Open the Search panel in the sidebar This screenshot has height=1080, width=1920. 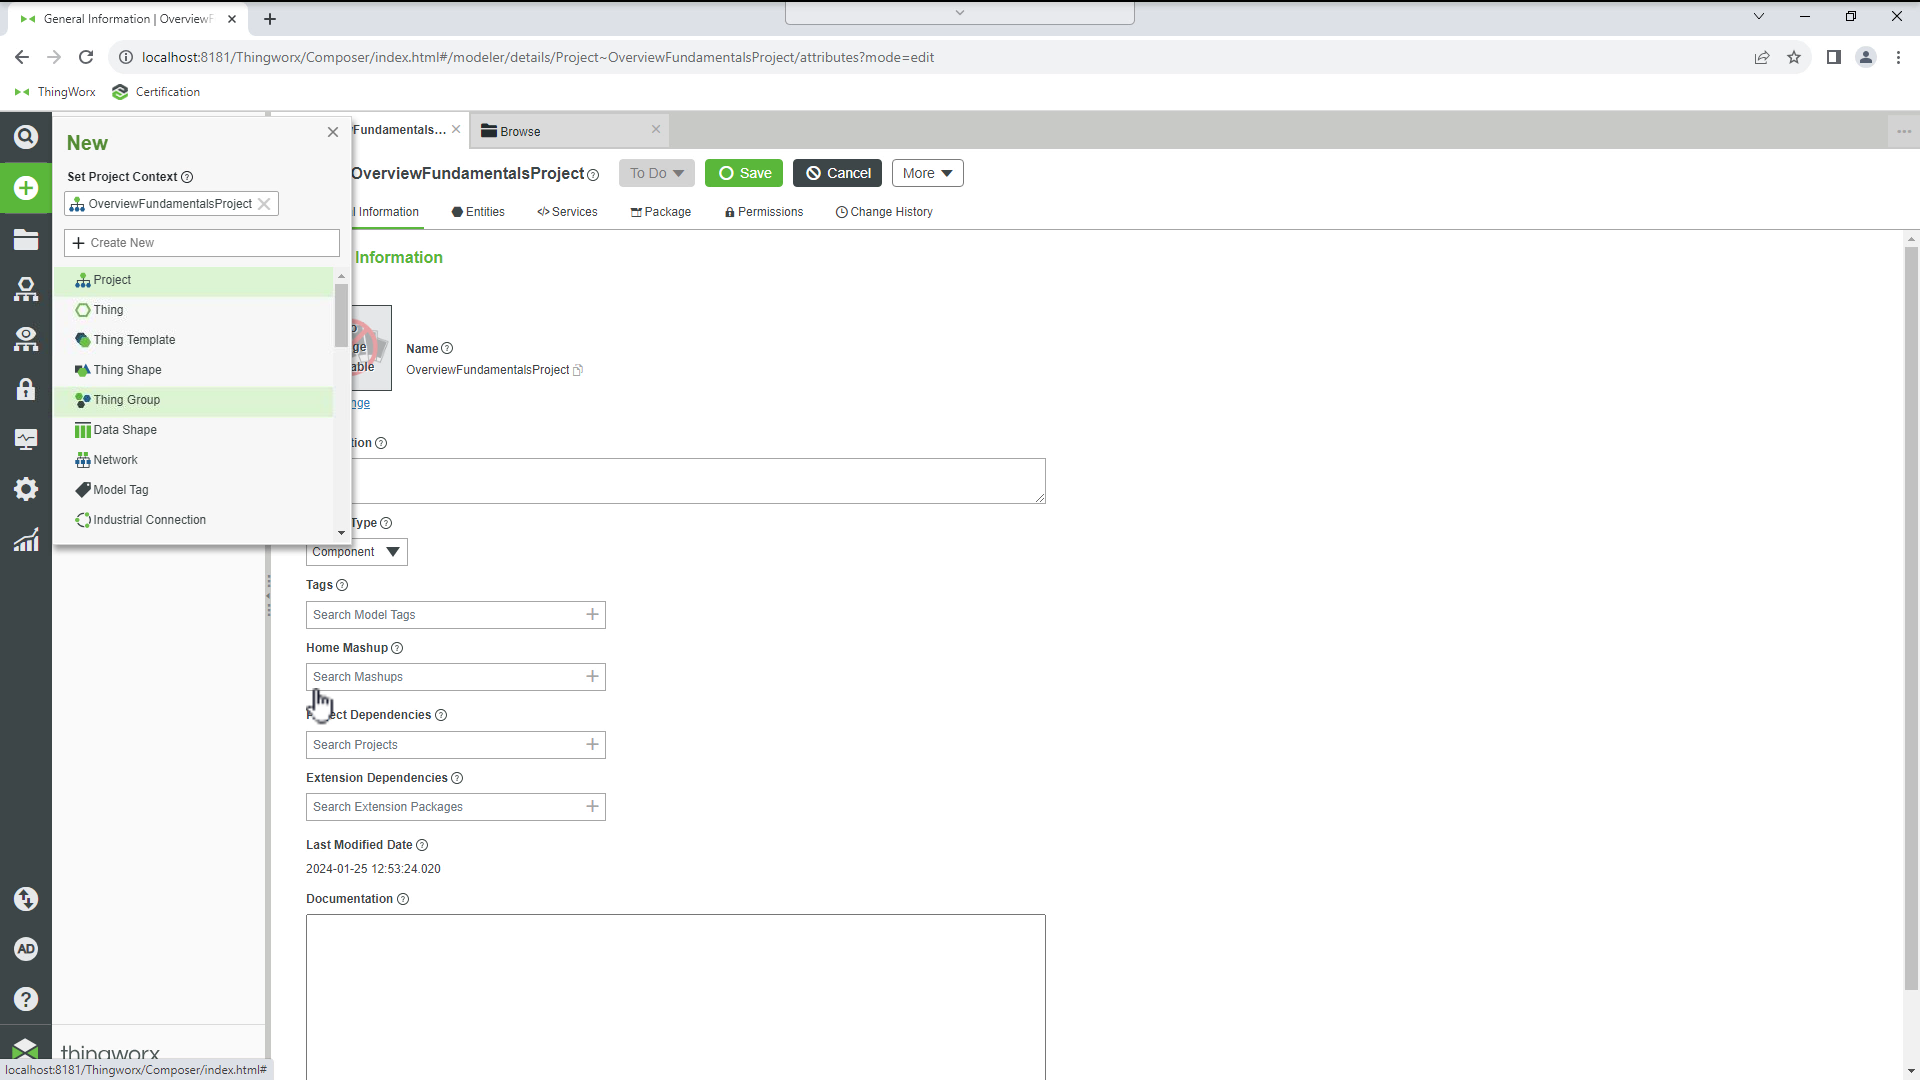(x=25, y=136)
